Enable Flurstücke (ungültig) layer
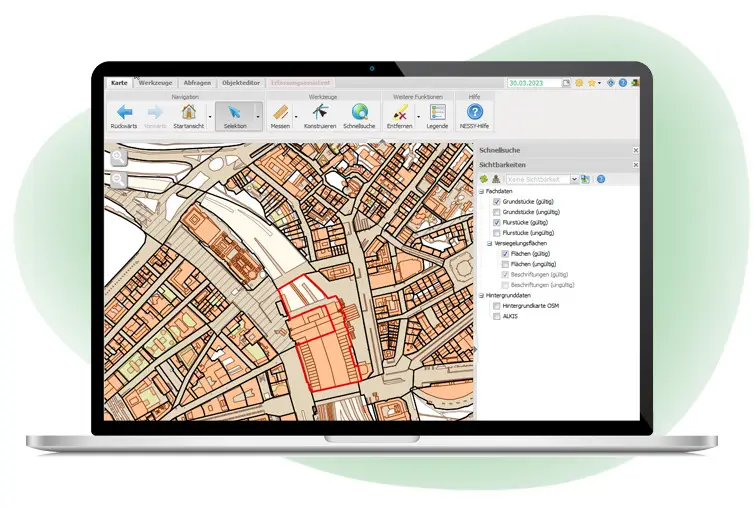Image resolution: width=754 pixels, height=508 pixels. (x=496, y=232)
